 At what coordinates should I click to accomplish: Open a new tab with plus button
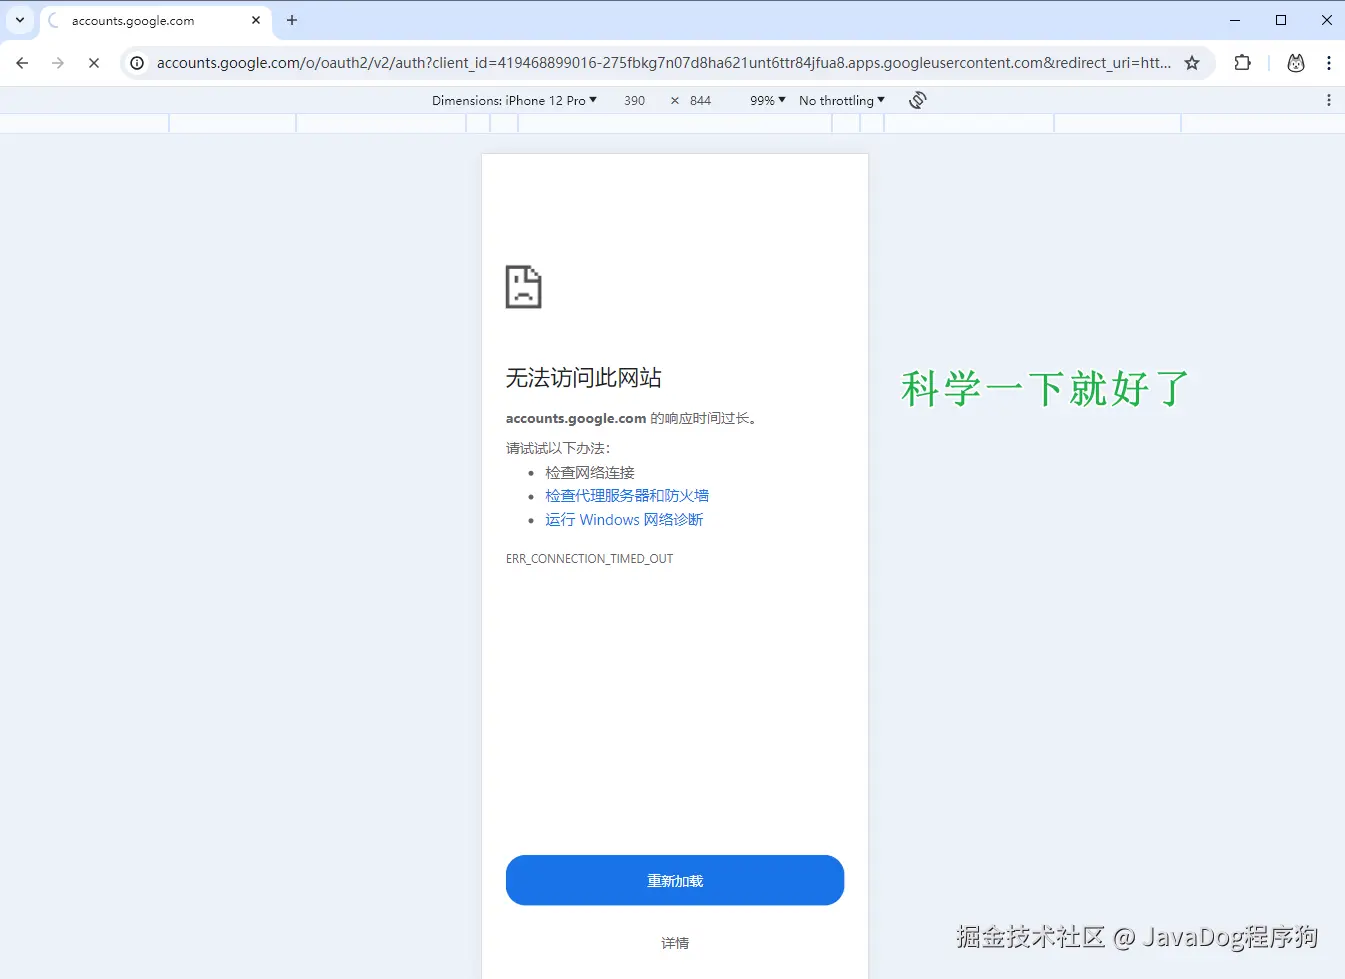pos(292,20)
